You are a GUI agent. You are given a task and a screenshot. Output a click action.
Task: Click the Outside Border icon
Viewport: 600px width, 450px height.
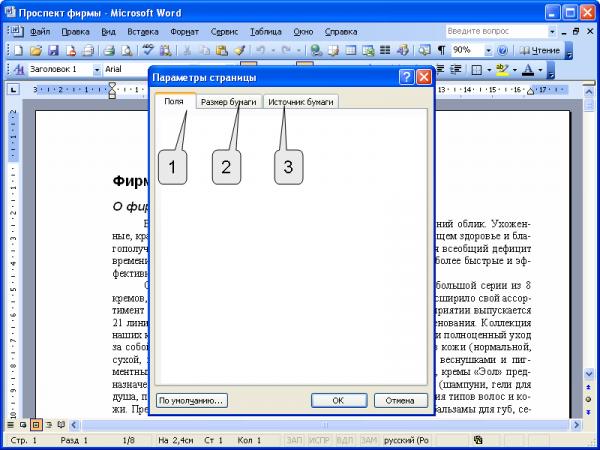click(477, 70)
